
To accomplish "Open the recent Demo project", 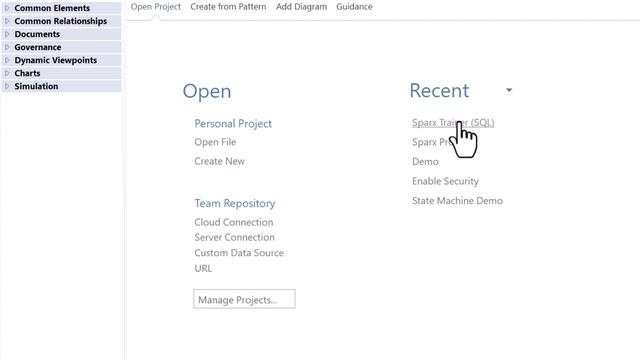I will (x=425, y=162).
